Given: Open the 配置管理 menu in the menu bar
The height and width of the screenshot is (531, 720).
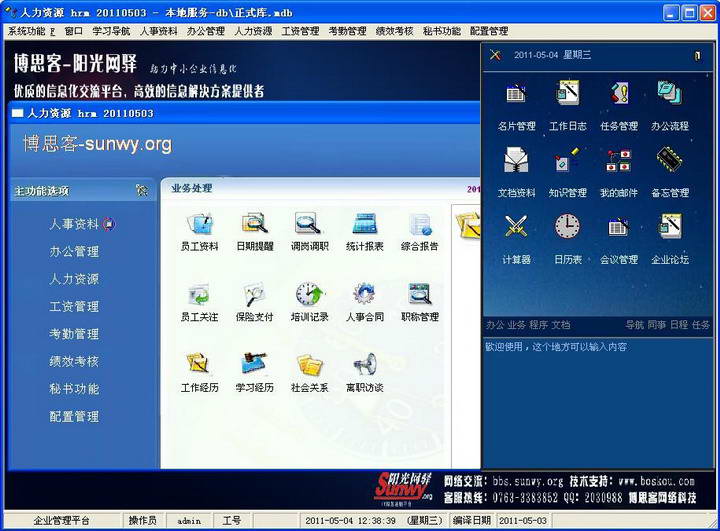Looking at the screenshot, I should pyautogui.click(x=489, y=31).
